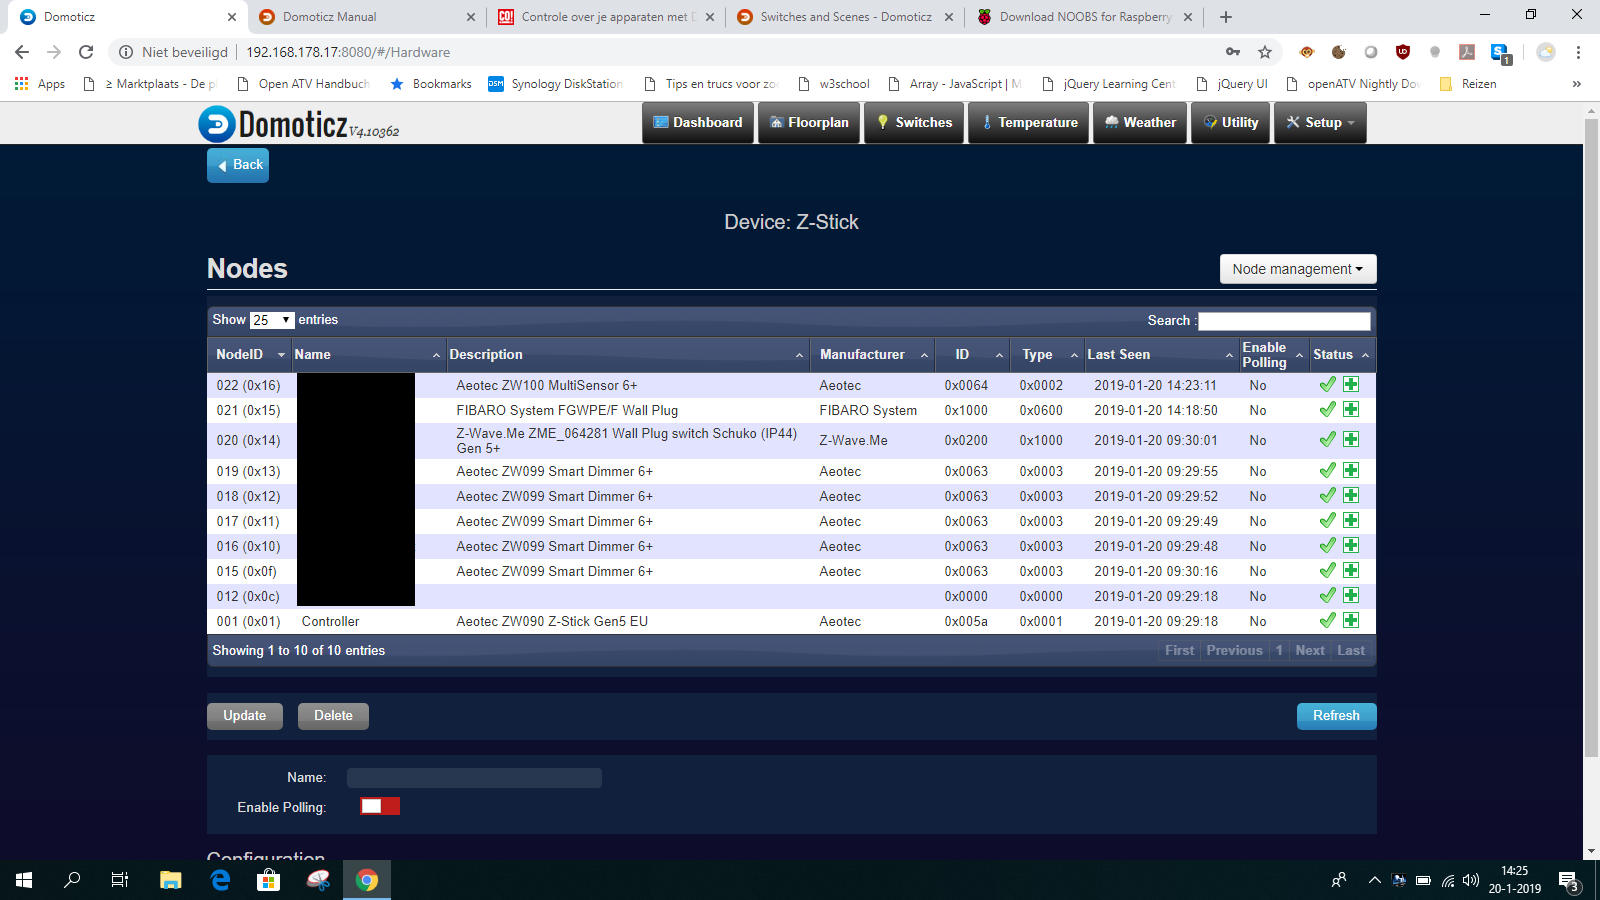Open Chrome menu three dots
Screen dimensions: 1600x900
tap(1578, 52)
